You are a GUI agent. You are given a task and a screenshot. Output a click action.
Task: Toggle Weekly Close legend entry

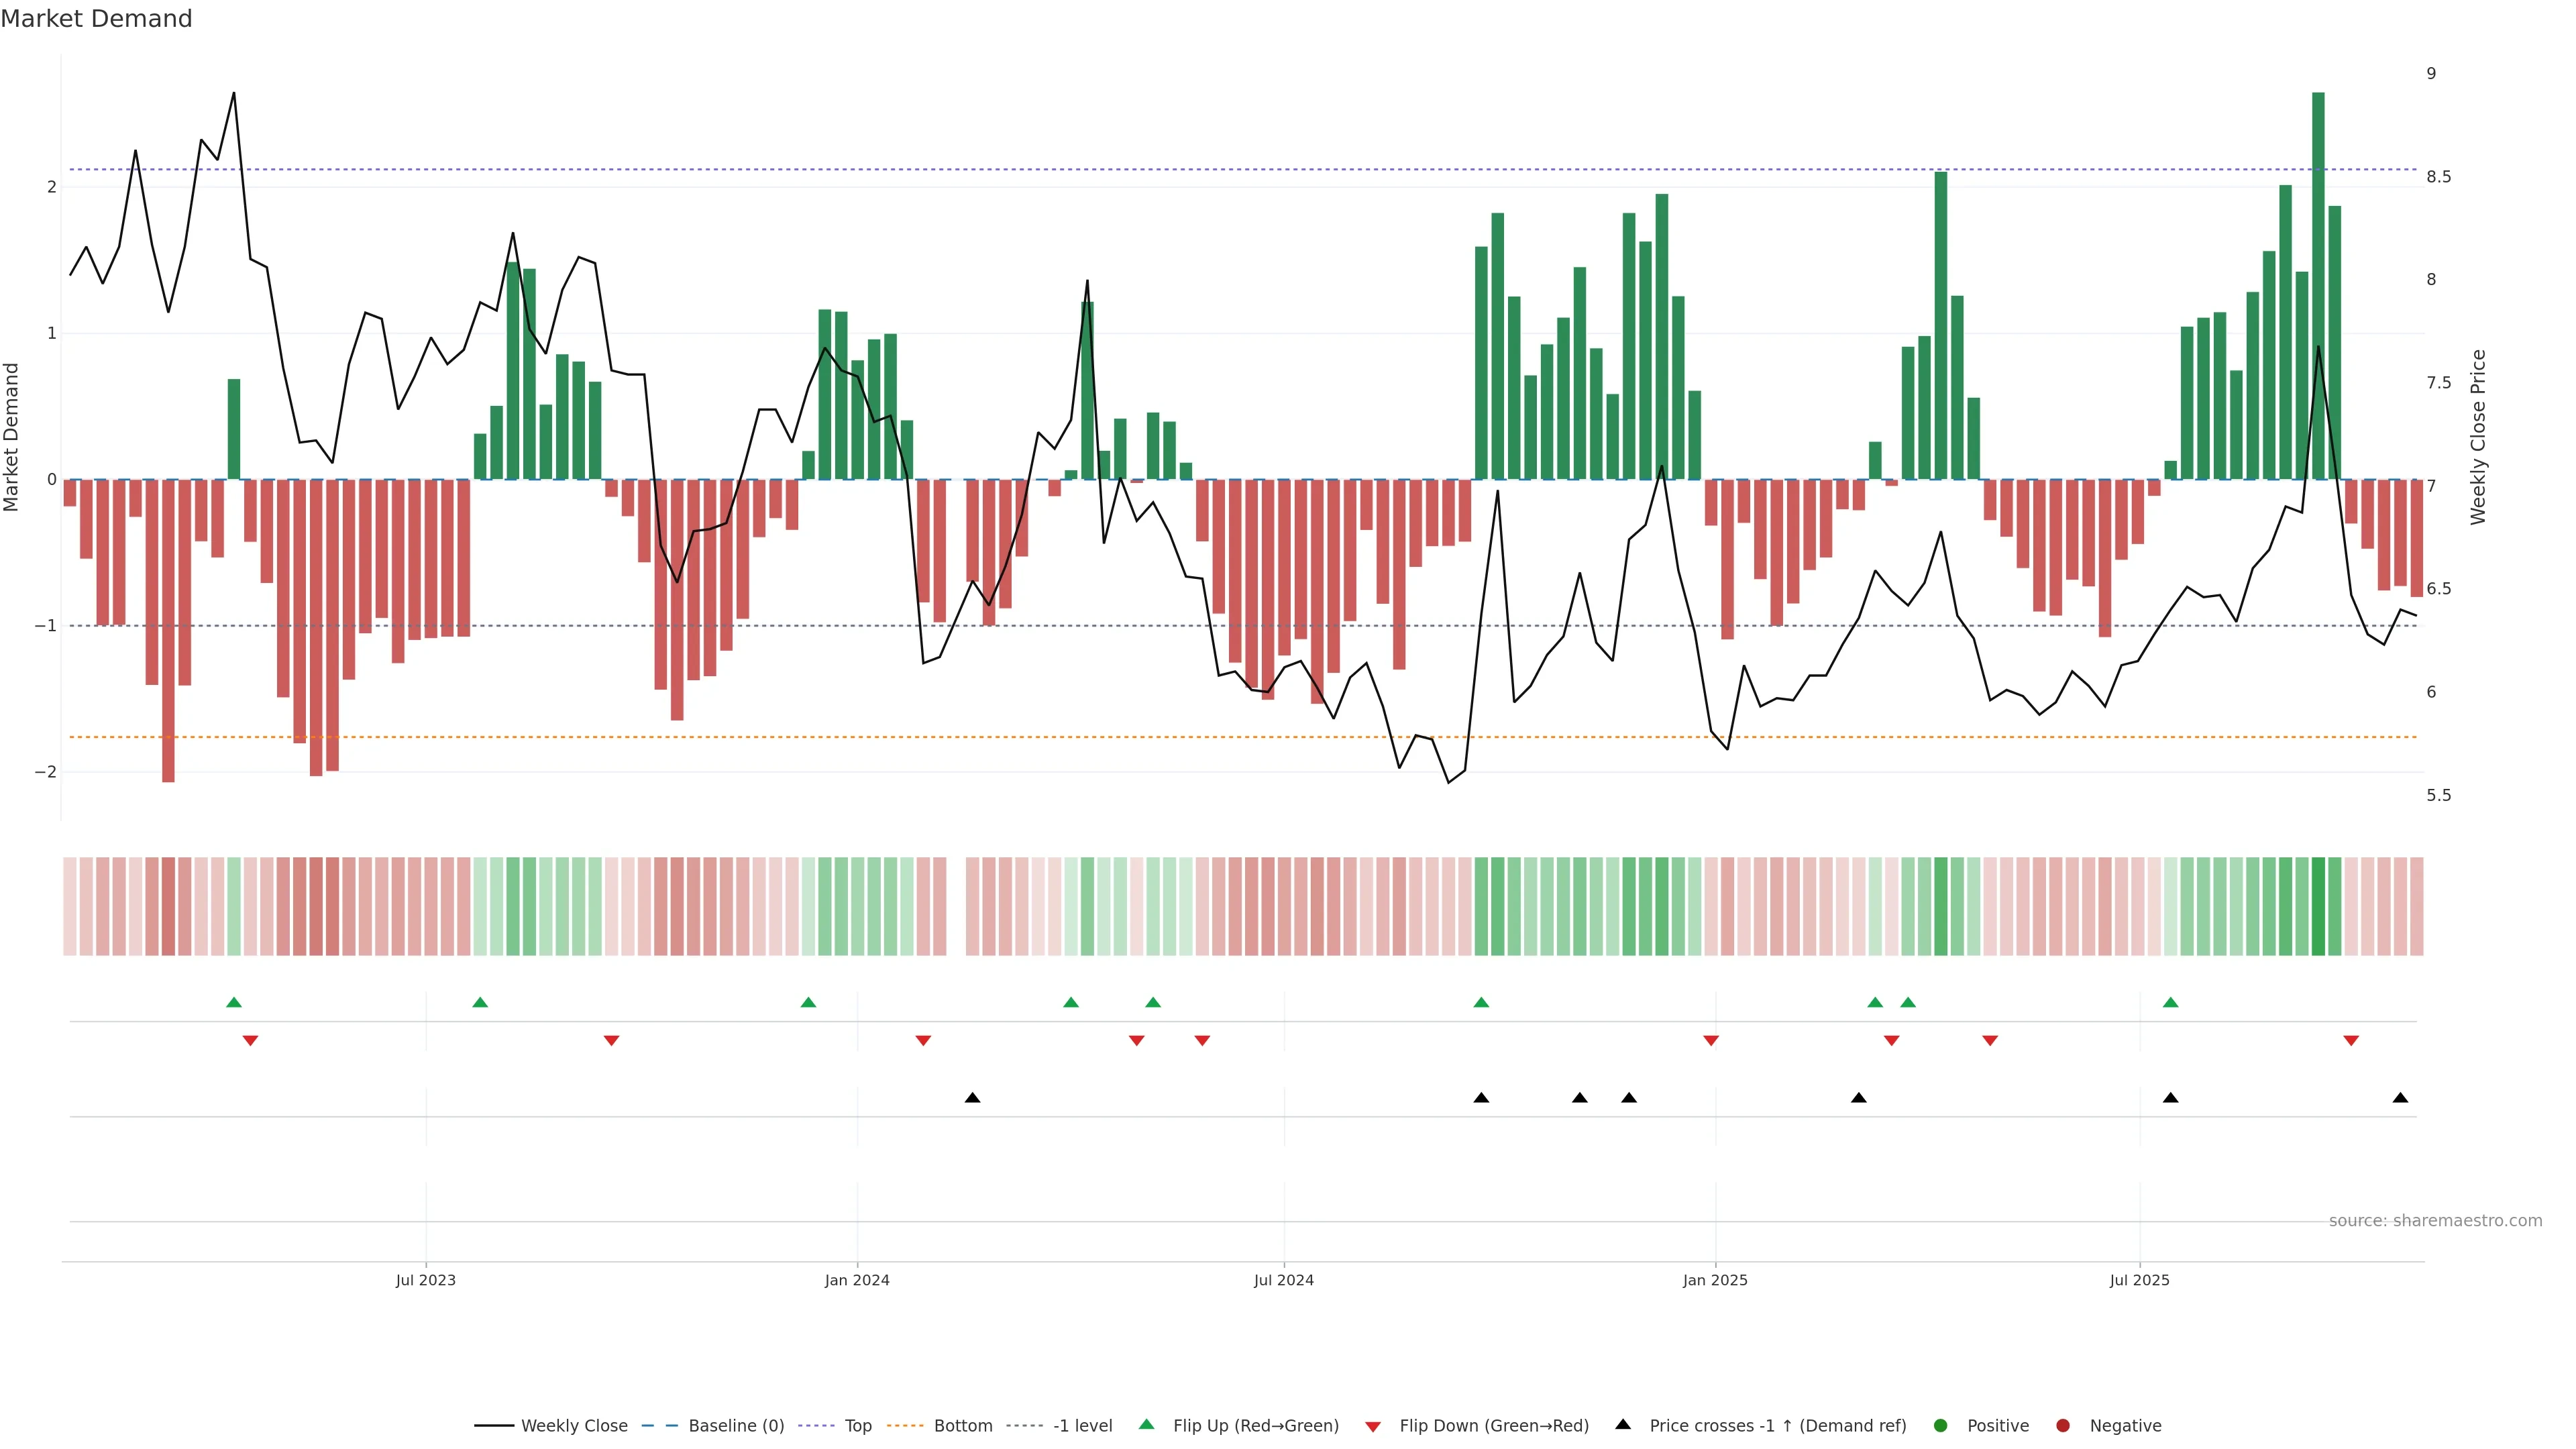pos(573,1425)
